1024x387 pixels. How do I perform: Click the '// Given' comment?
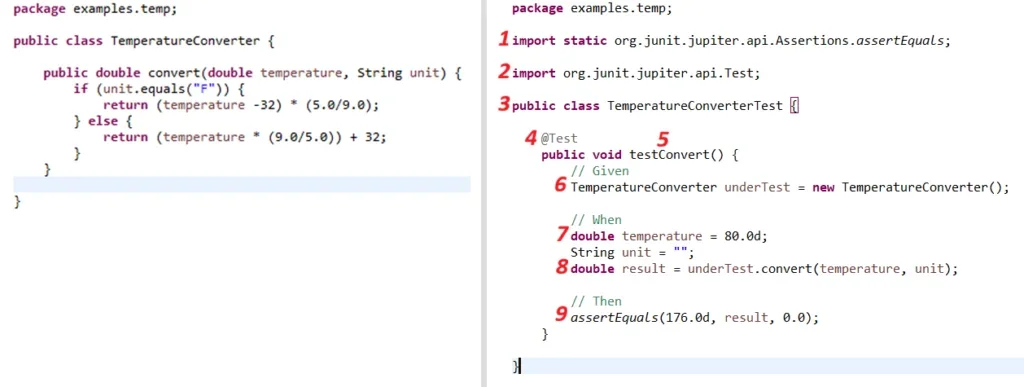[x=600, y=171]
